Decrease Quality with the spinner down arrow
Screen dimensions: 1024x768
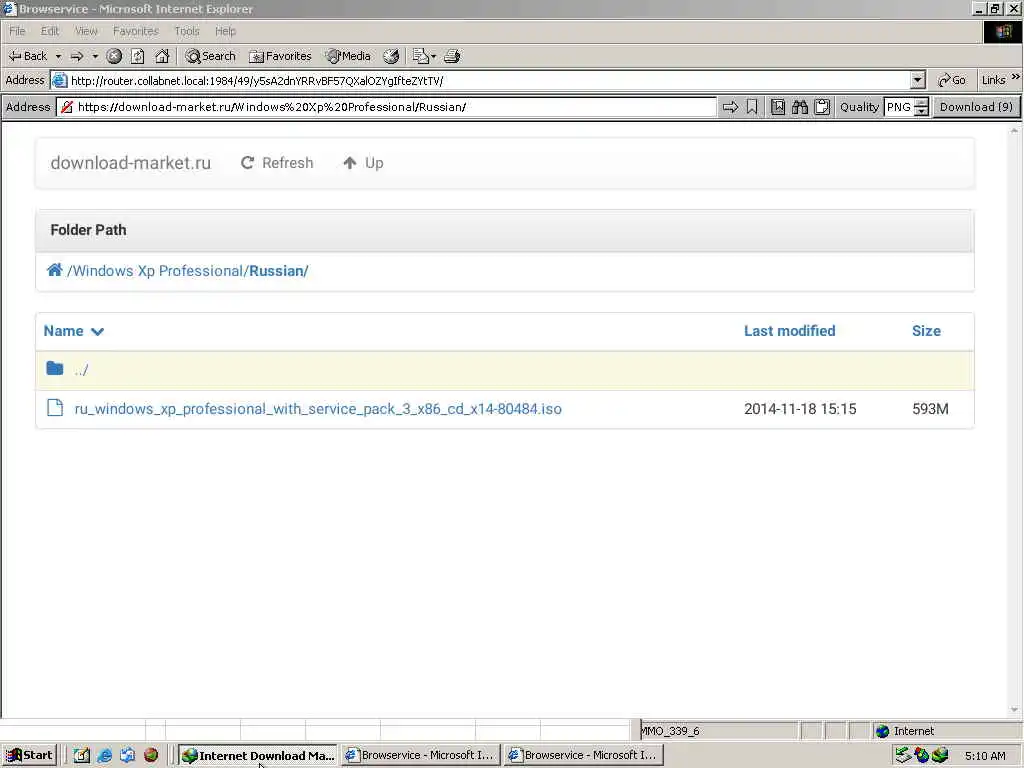[x=921, y=112]
